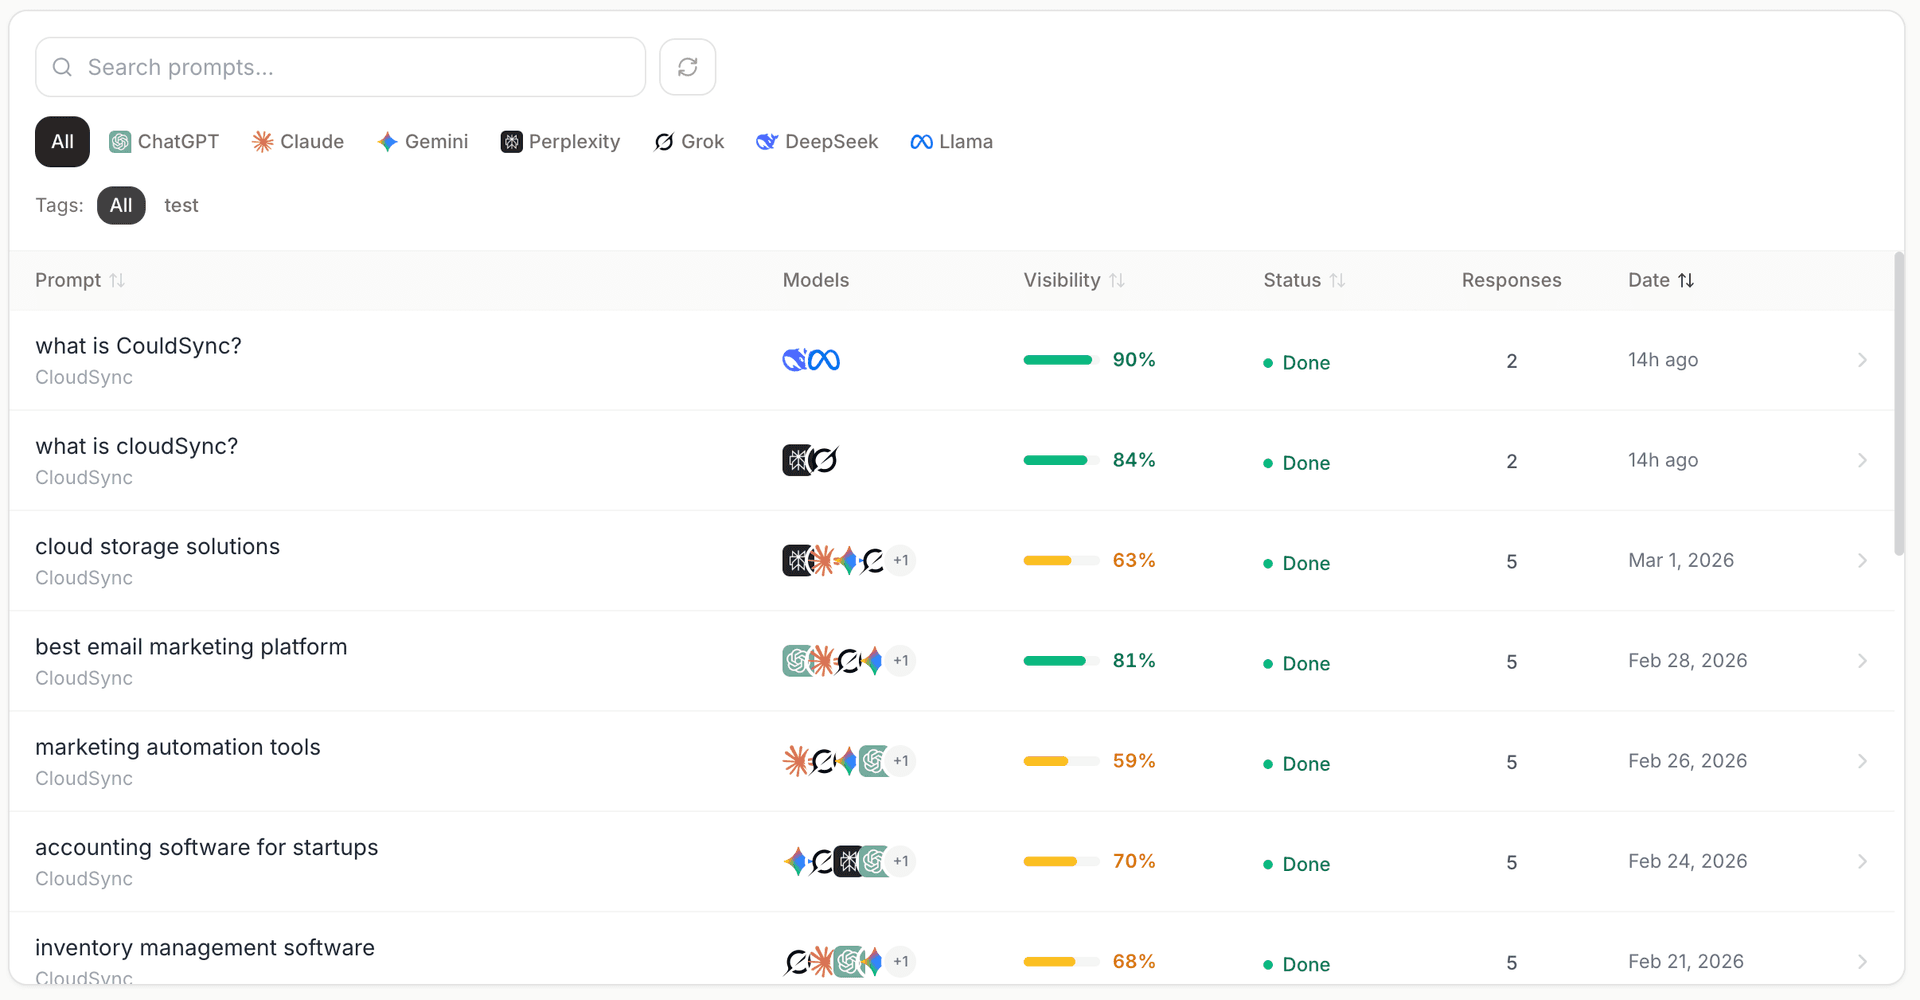Expand the 'cloud storage solutions' row details
Screen dimensions: 1920x1000
(x=1862, y=560)
